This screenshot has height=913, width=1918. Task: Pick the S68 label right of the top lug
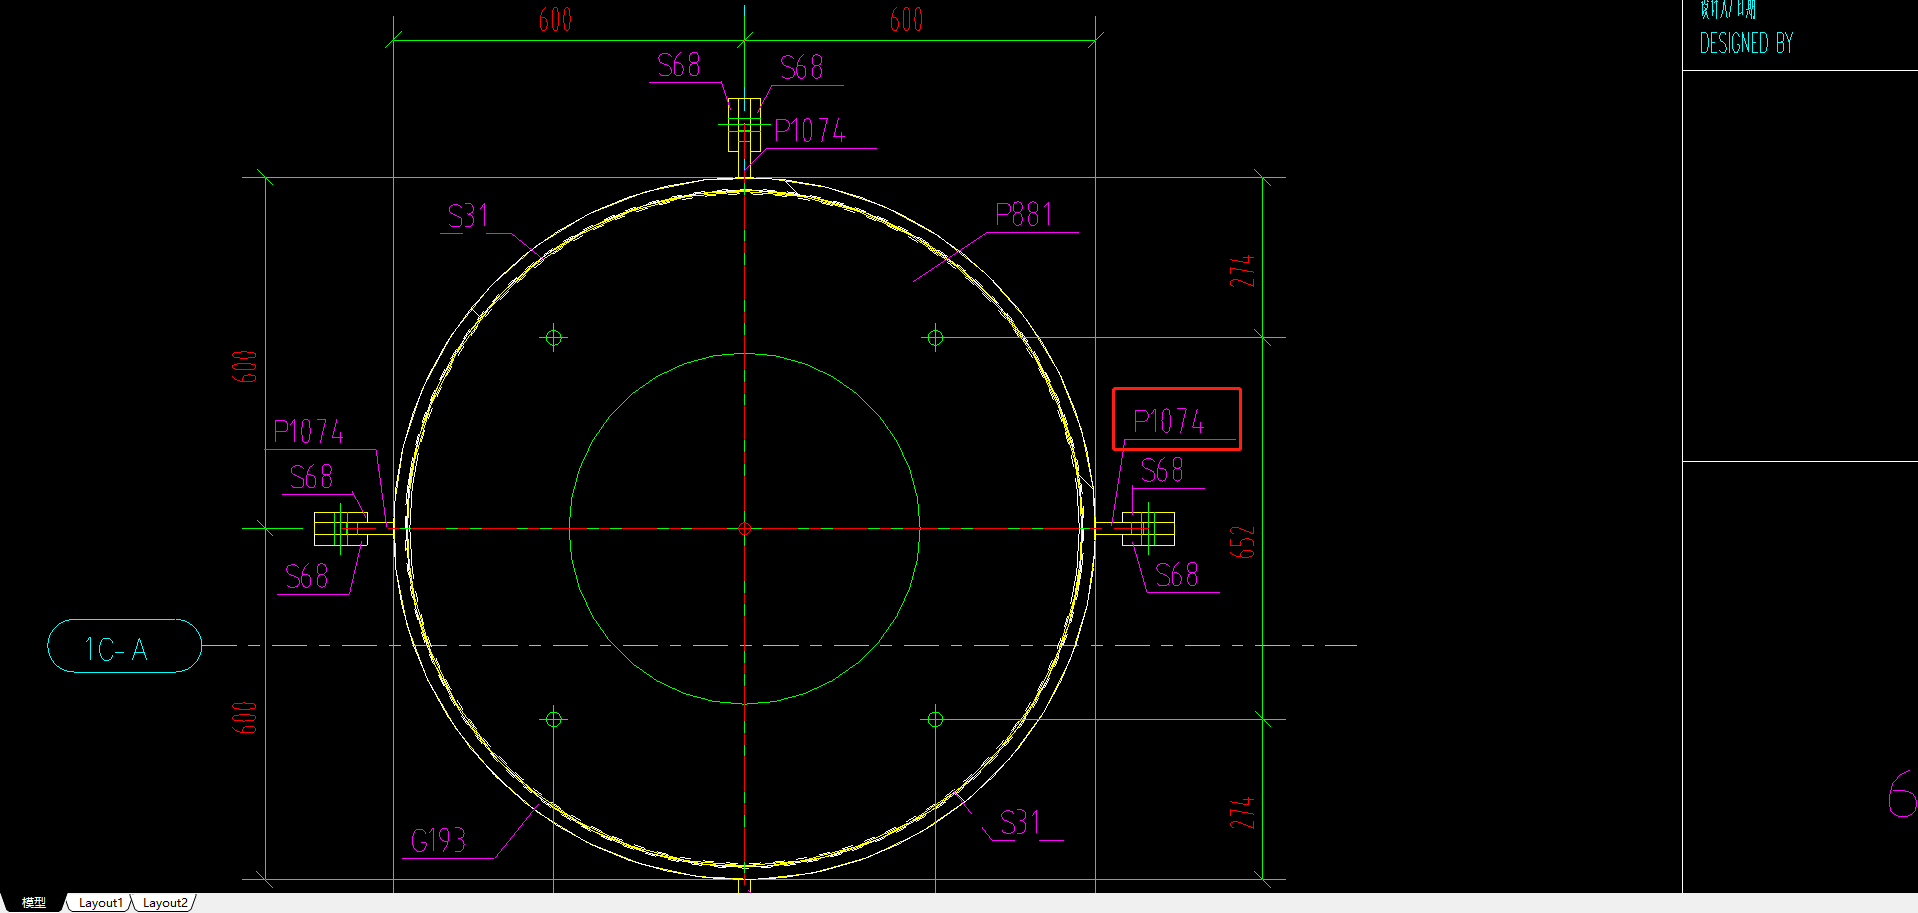pyautogui.click(x=802, y=68)
